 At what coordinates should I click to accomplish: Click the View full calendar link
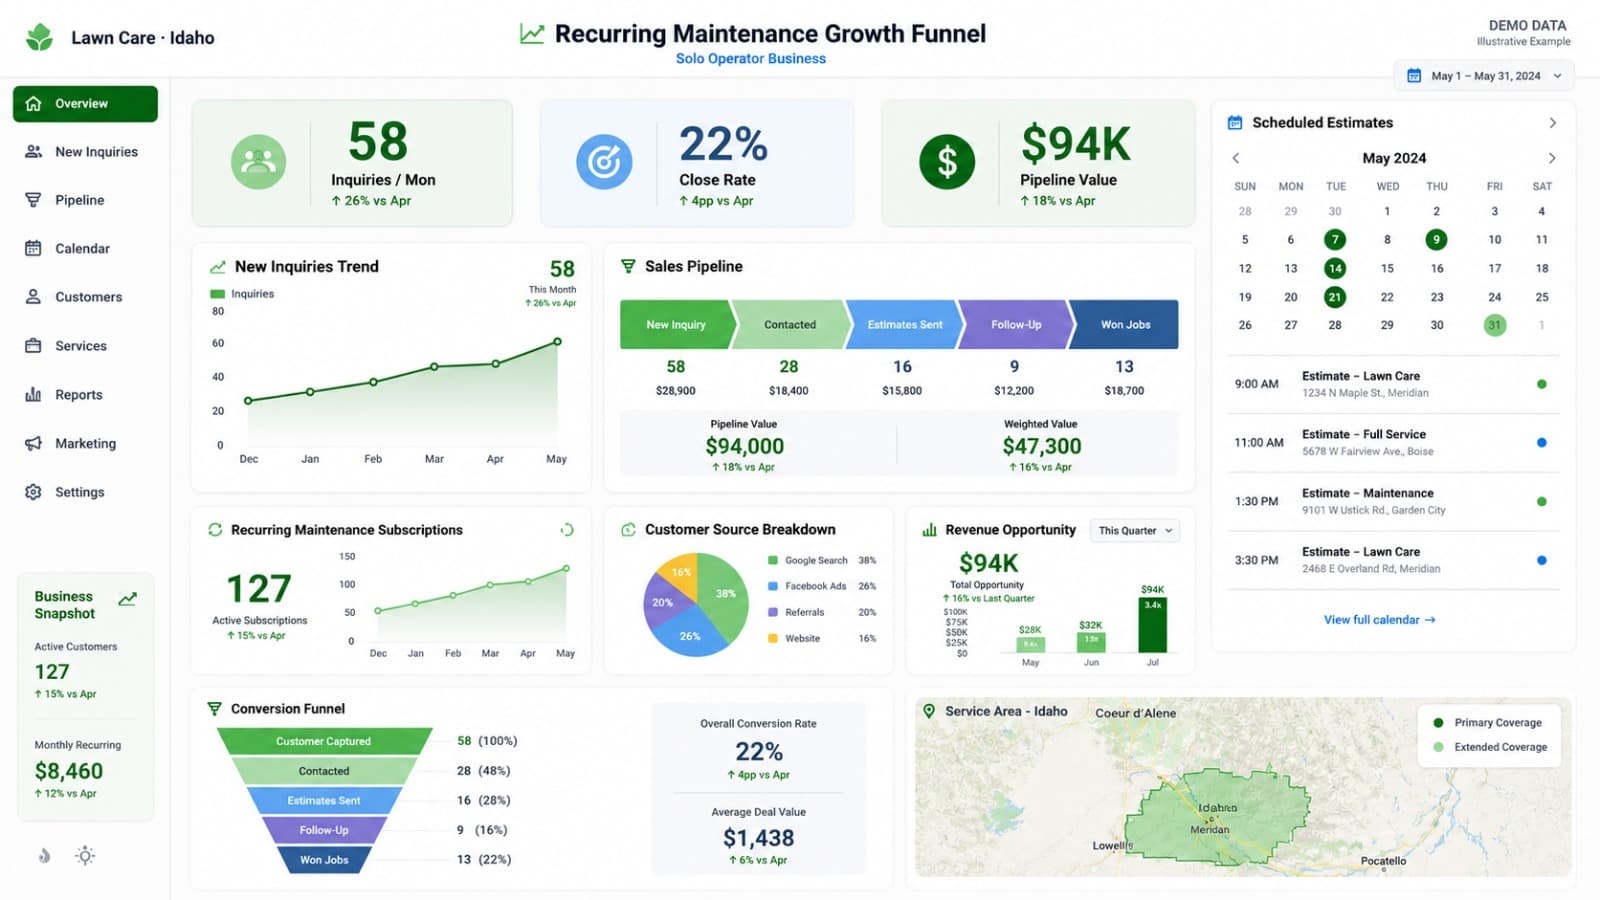pyautogui.click(x=1380, y=620)
